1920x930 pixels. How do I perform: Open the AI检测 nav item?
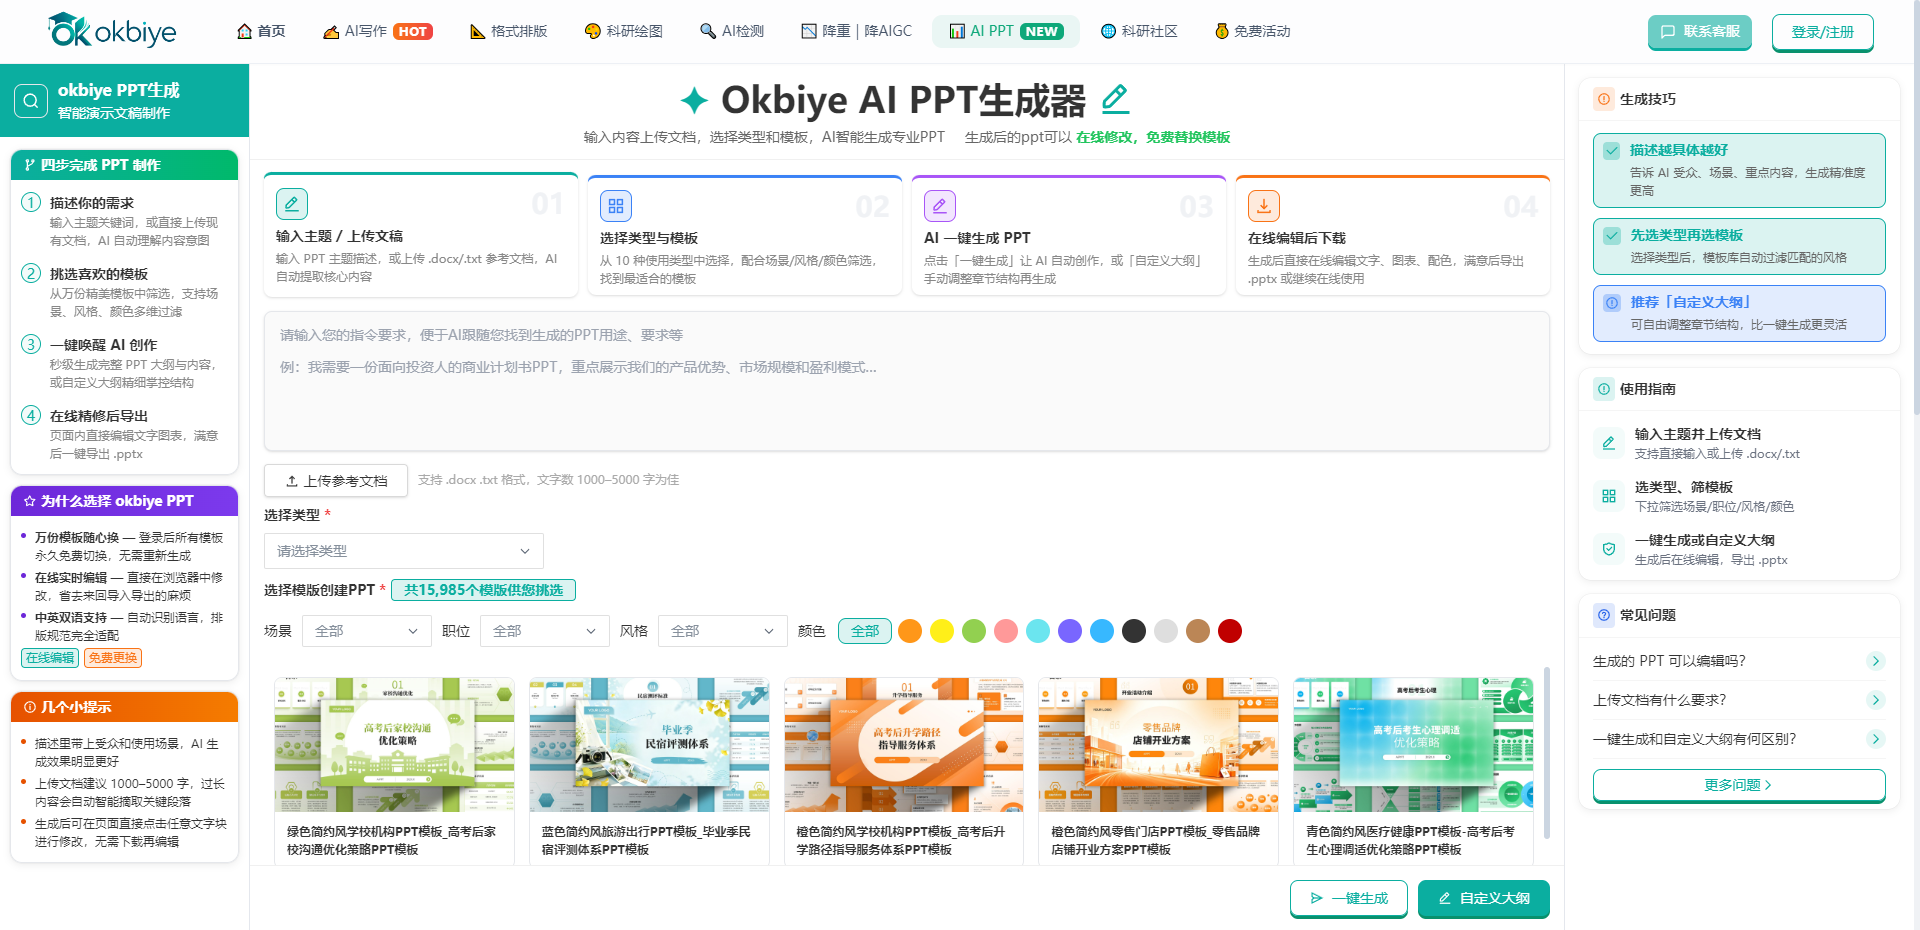(732, 31)
